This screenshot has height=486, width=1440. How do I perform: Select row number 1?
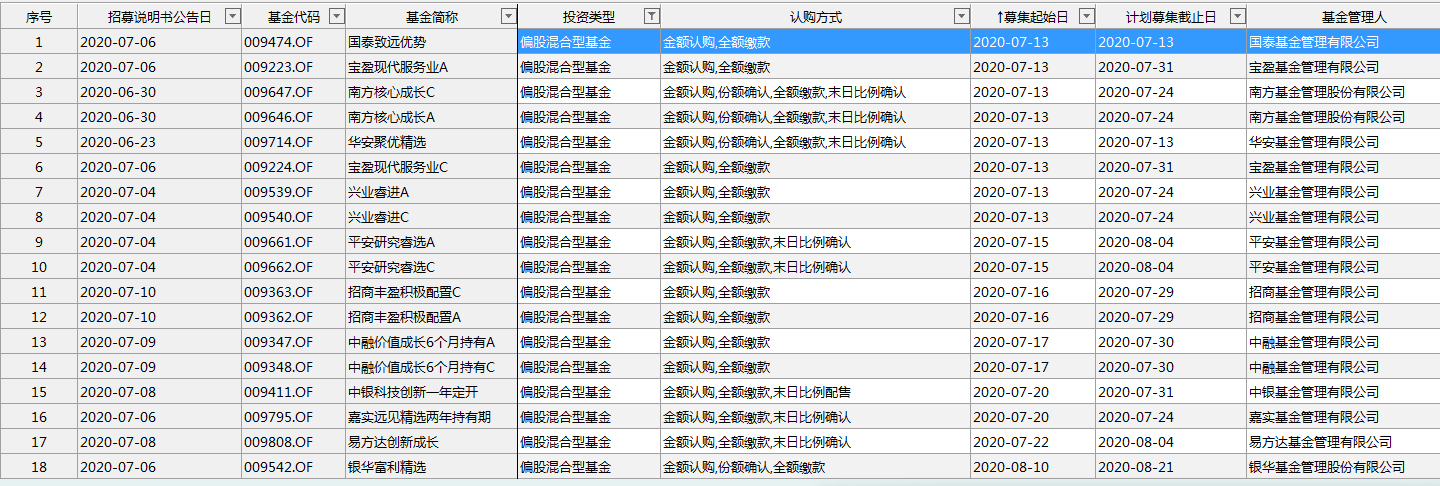pyautogui.click(x=39, y=42)
